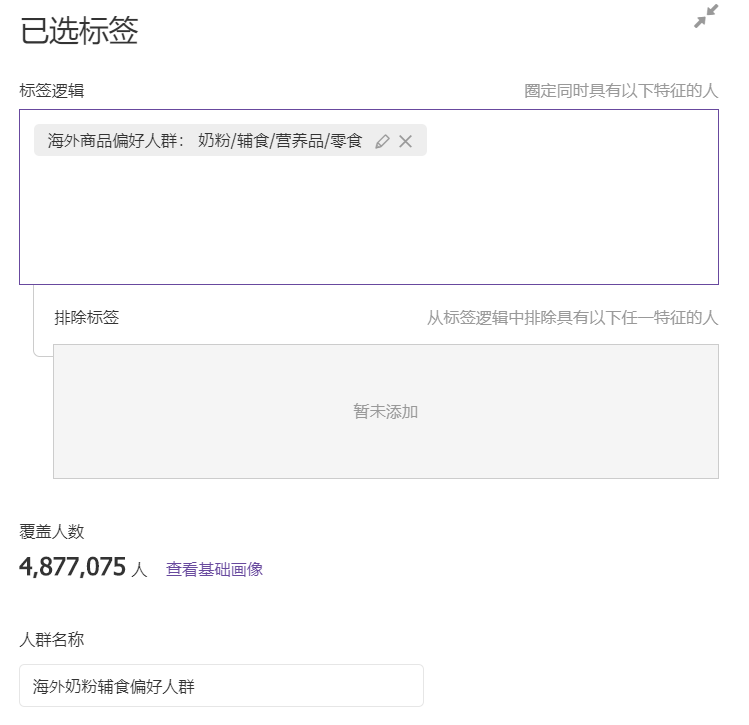Click the 排除标签 area showing 暂未添加
The height and width of the screenshot is (725, 749).
point(385,411)
